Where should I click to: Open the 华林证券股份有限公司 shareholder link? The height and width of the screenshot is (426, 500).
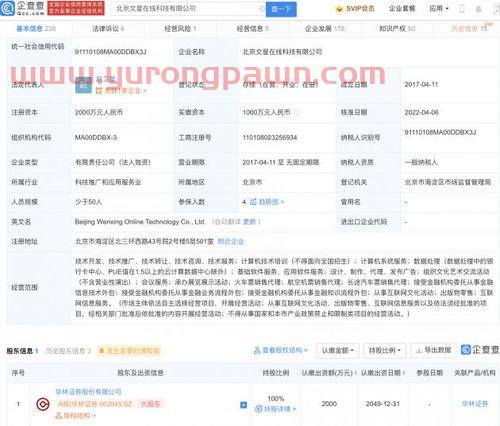click(88, 392)
